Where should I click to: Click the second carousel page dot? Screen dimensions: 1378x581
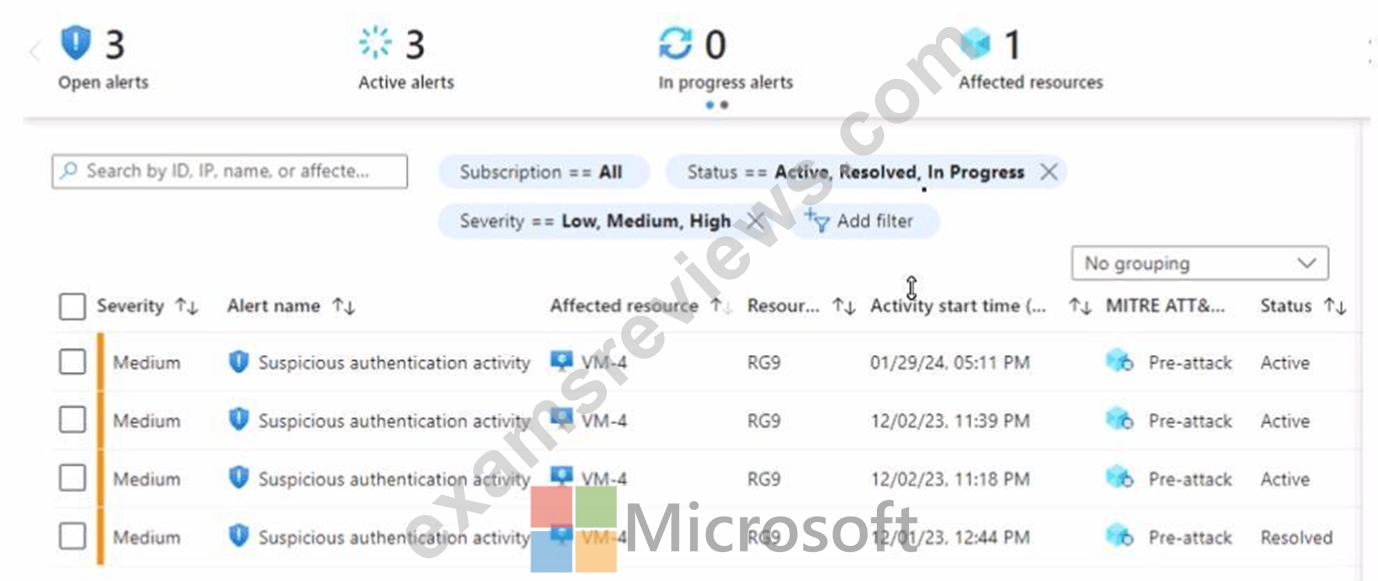pos(725,105)
